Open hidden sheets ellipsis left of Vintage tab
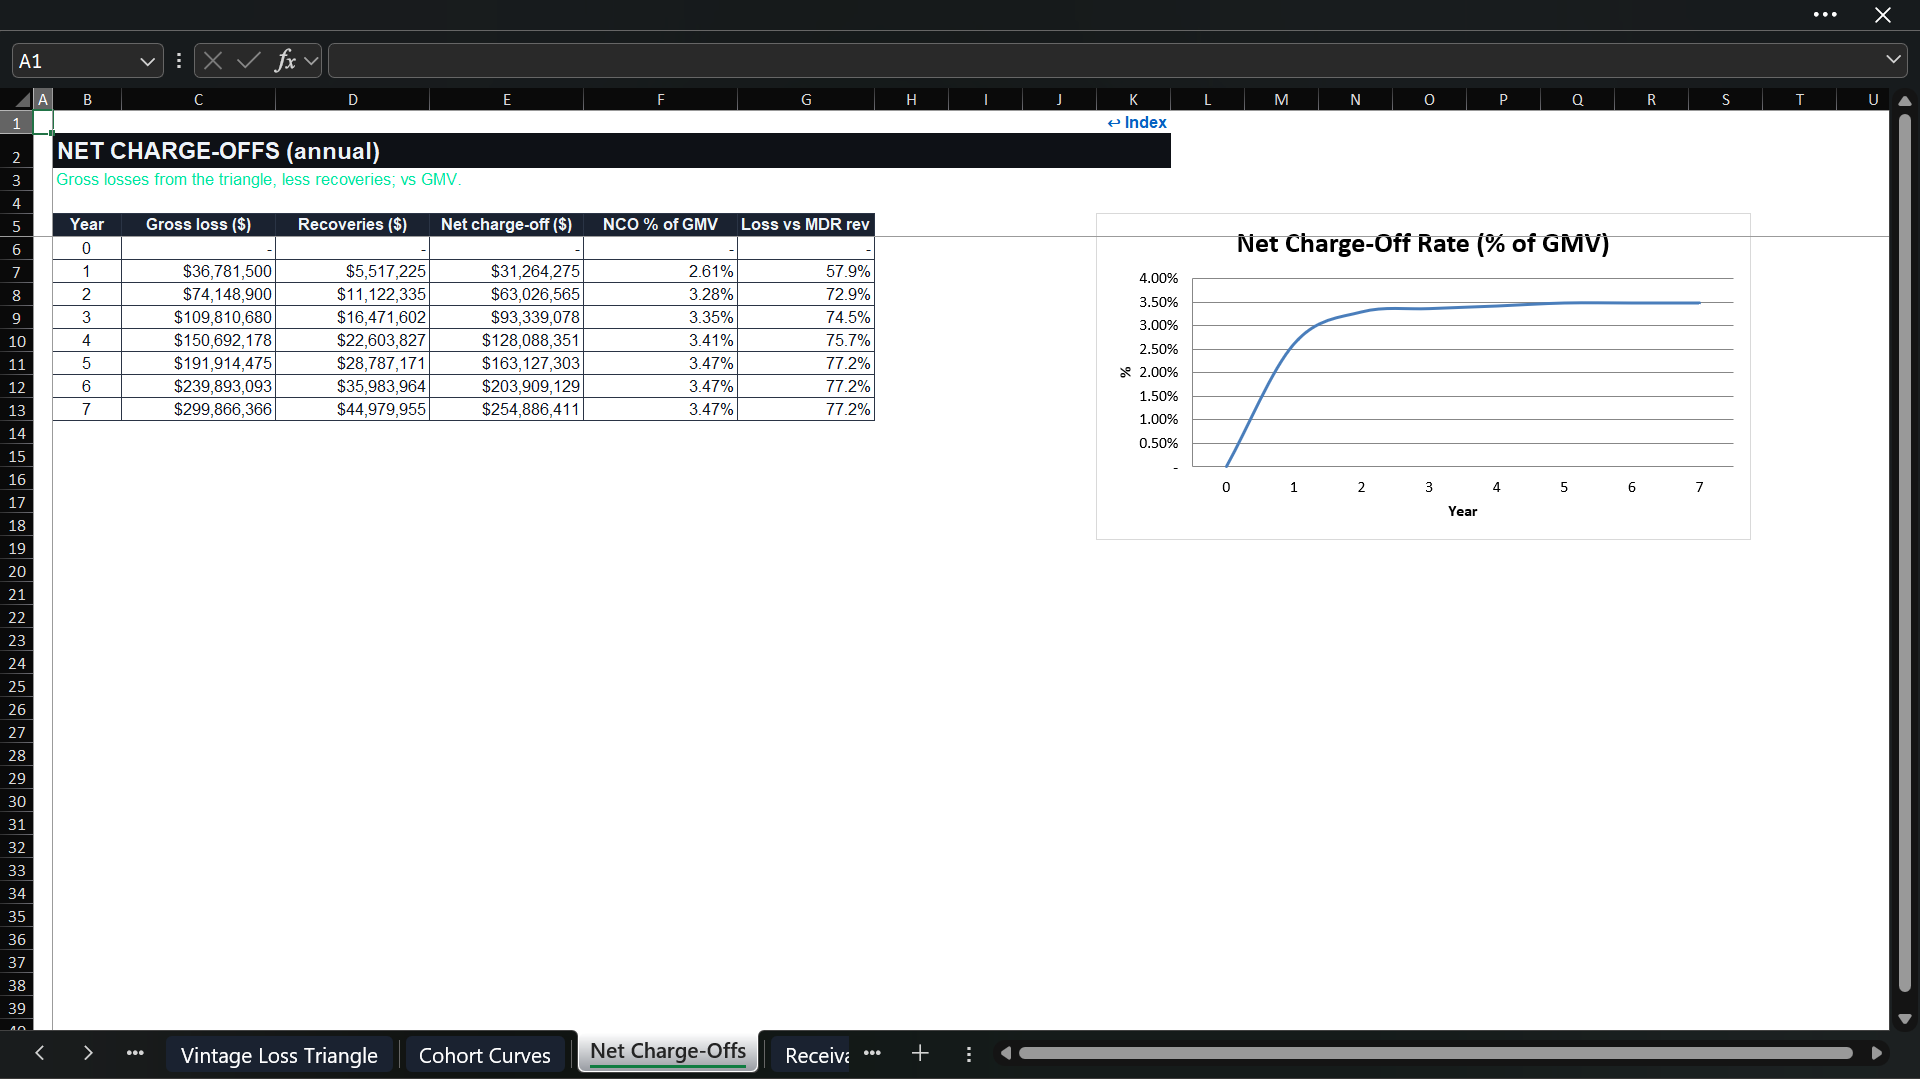The image size is (1920, 1080). 135,1053
